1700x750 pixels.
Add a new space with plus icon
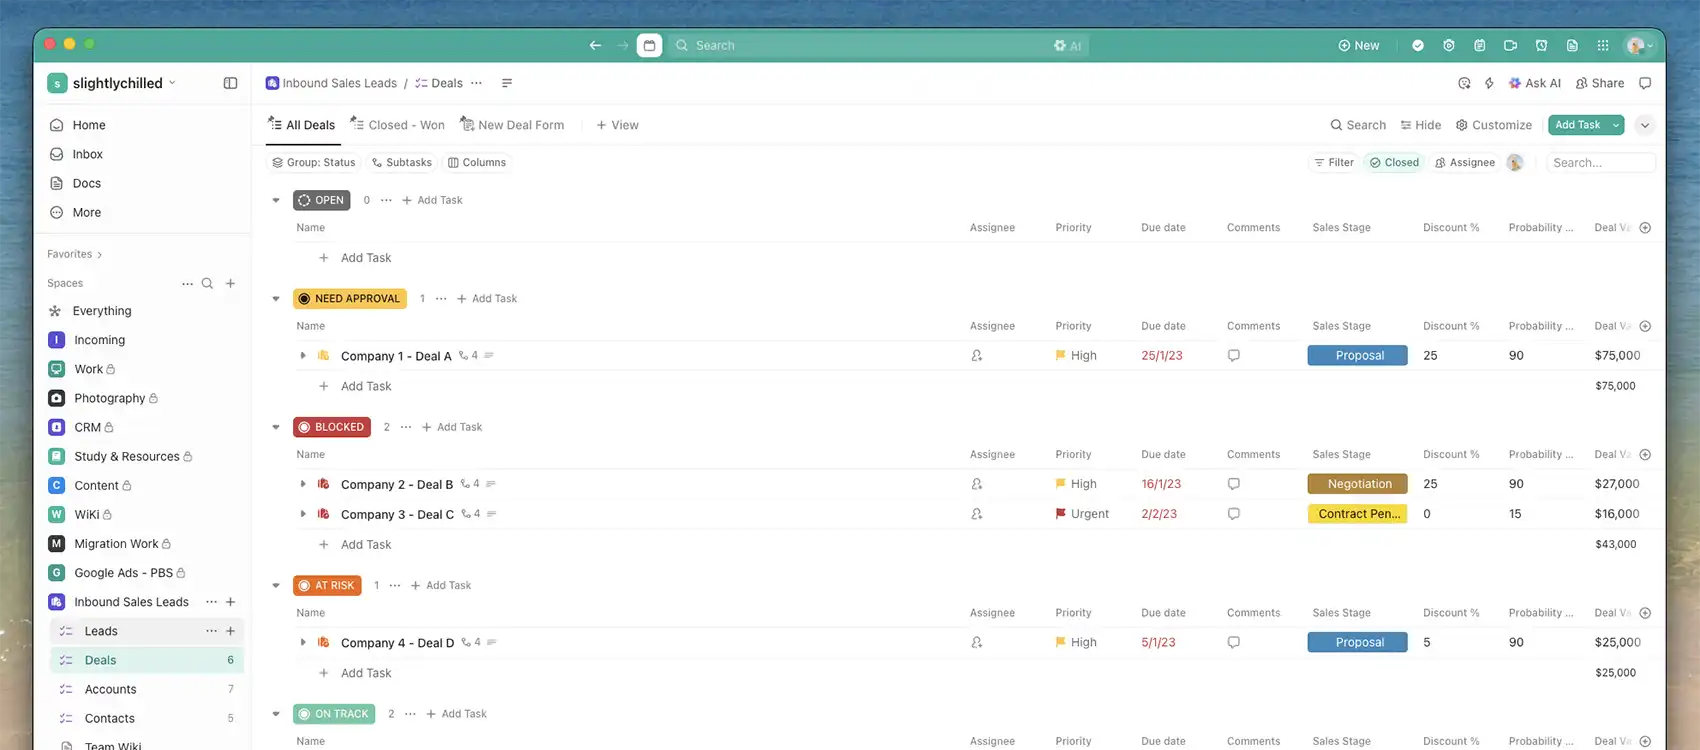230,283
